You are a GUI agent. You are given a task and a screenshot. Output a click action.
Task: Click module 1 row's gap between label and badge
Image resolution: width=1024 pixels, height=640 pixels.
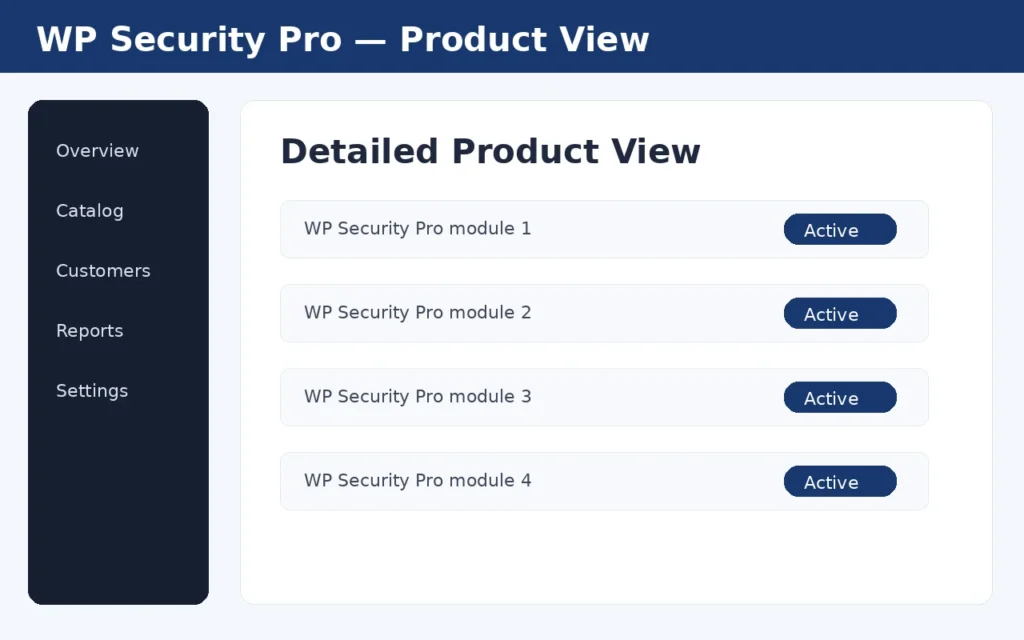click(656, 229)
